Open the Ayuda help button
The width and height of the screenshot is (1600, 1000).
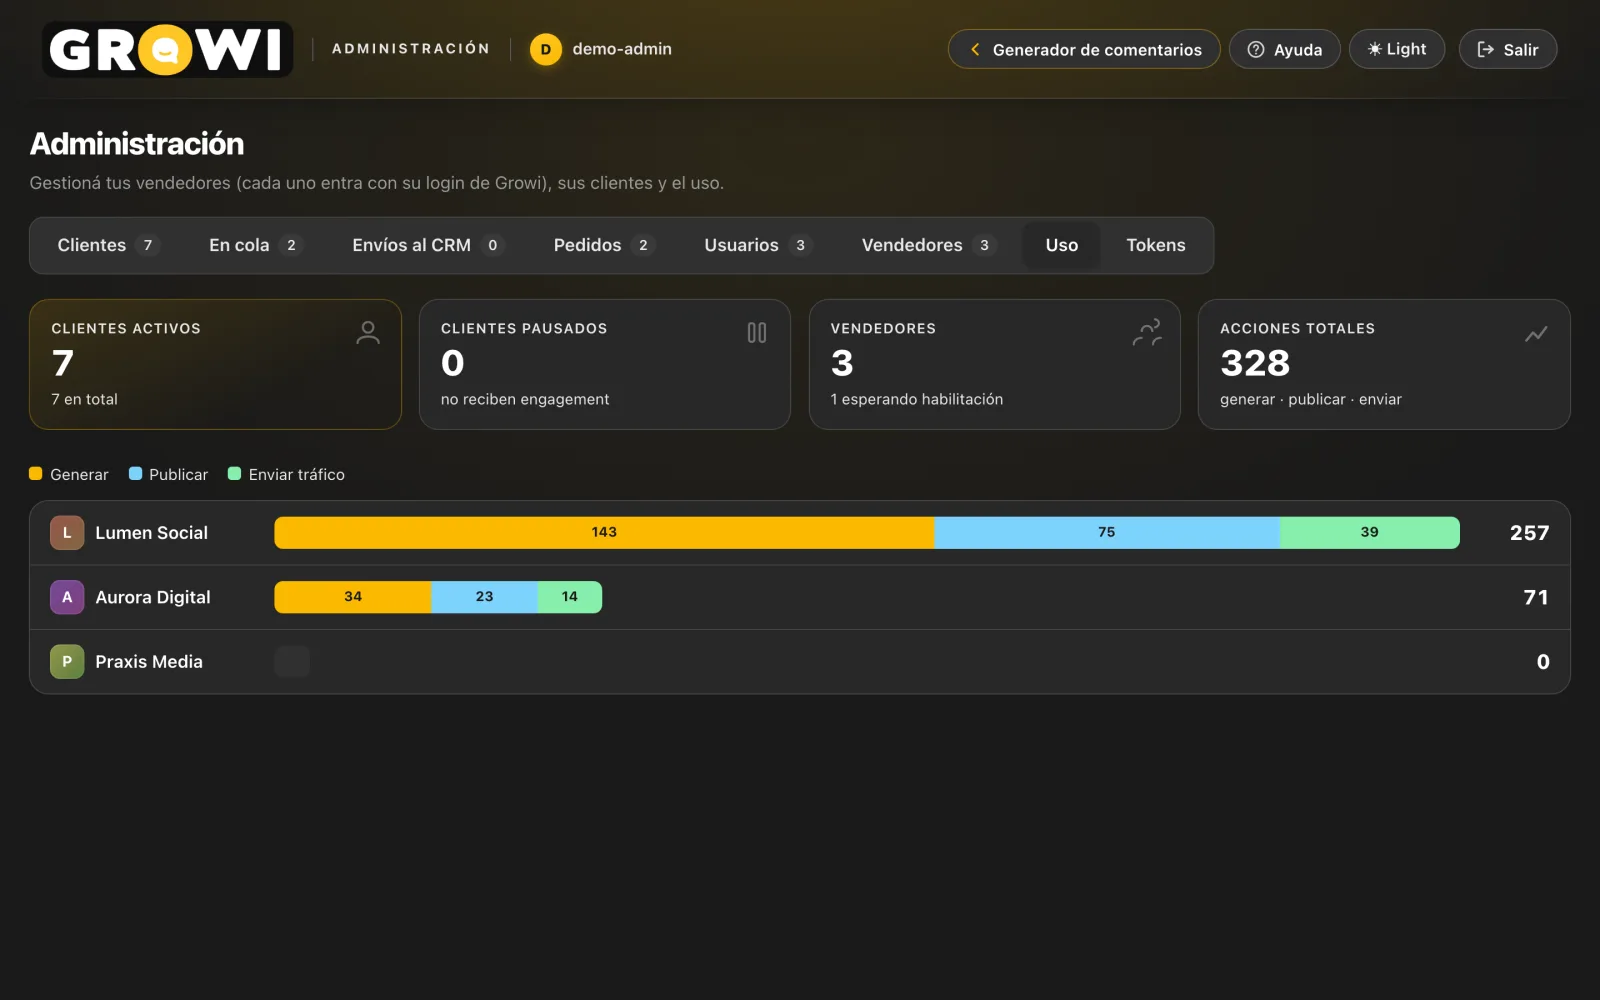[1285, 49]
